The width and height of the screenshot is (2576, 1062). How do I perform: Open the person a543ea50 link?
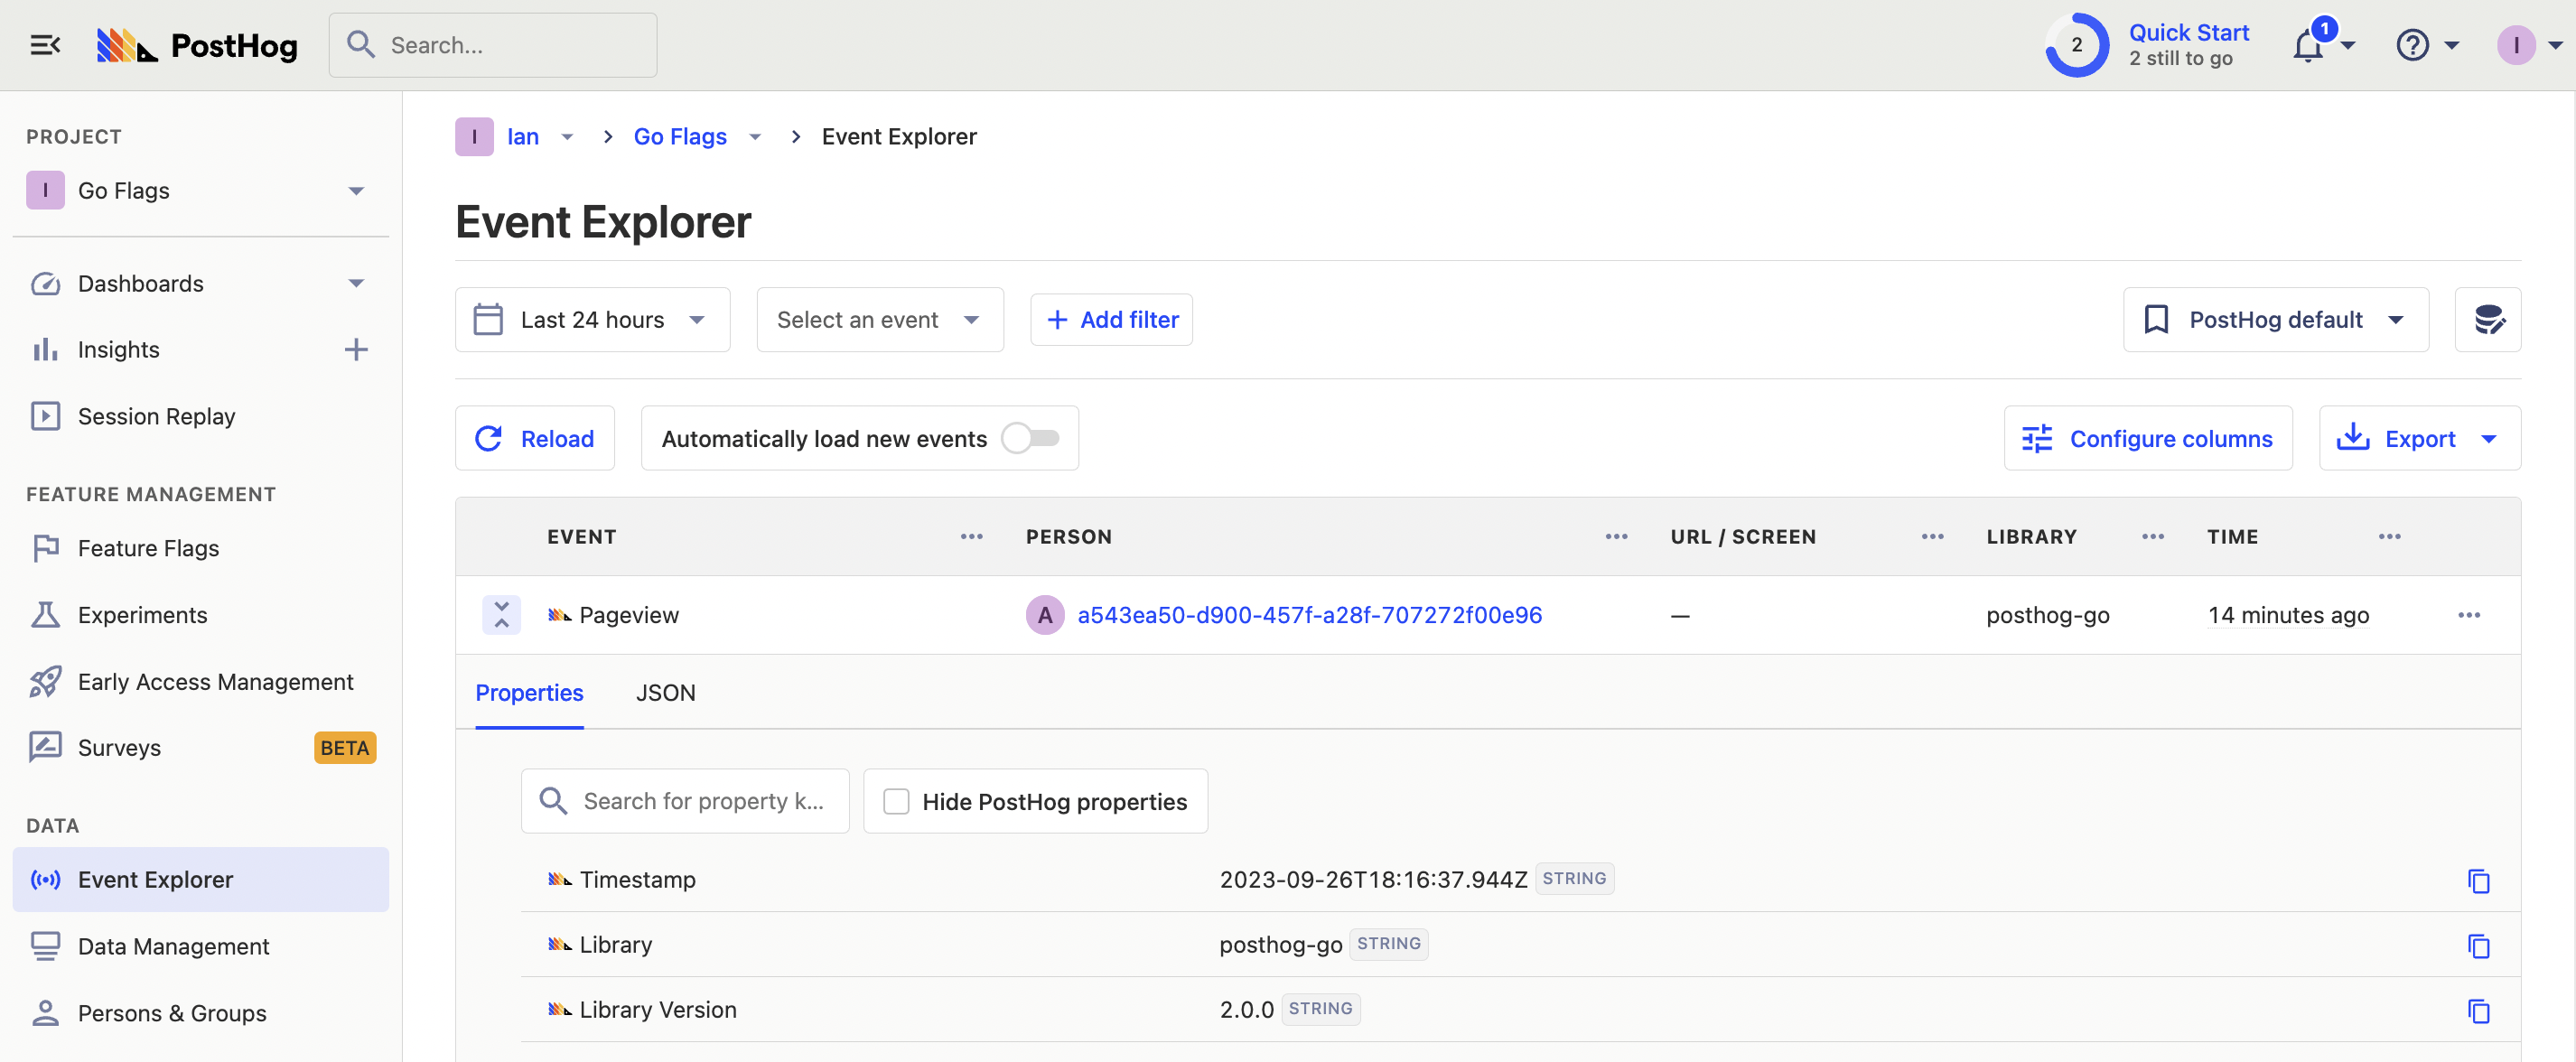pos(1309,615)
